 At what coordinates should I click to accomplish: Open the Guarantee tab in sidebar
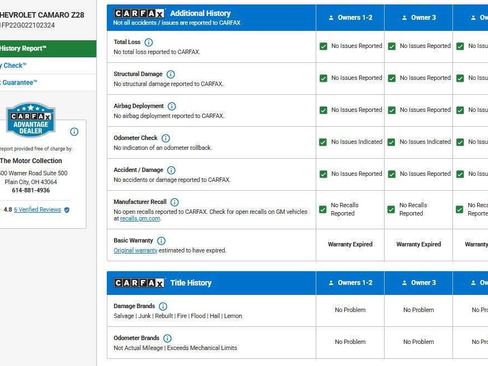click(x=48, y=83)
